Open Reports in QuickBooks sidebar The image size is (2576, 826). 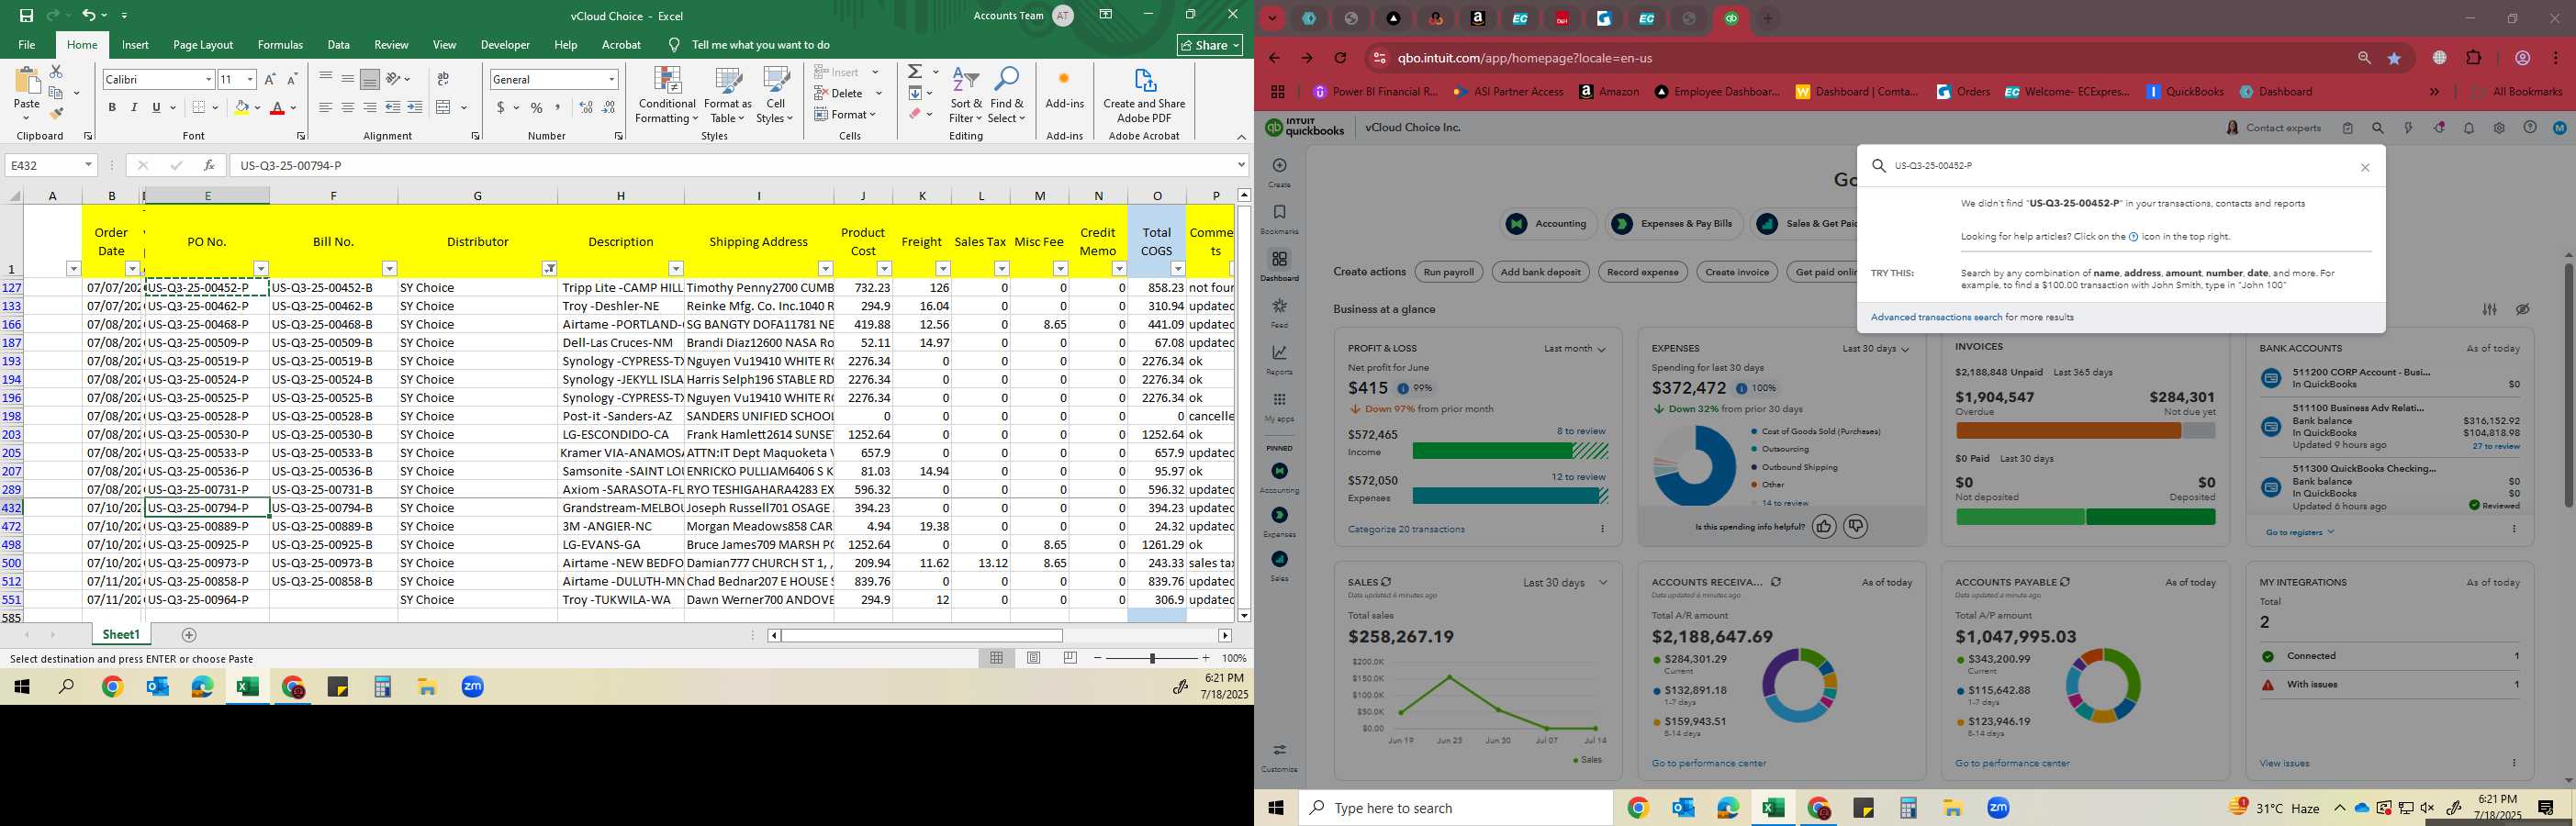pos(1279,359)
